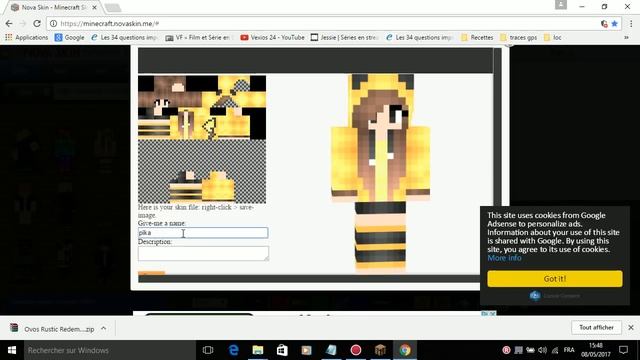
Task: Open the media player taskbar icon
Action: [307, 350]
